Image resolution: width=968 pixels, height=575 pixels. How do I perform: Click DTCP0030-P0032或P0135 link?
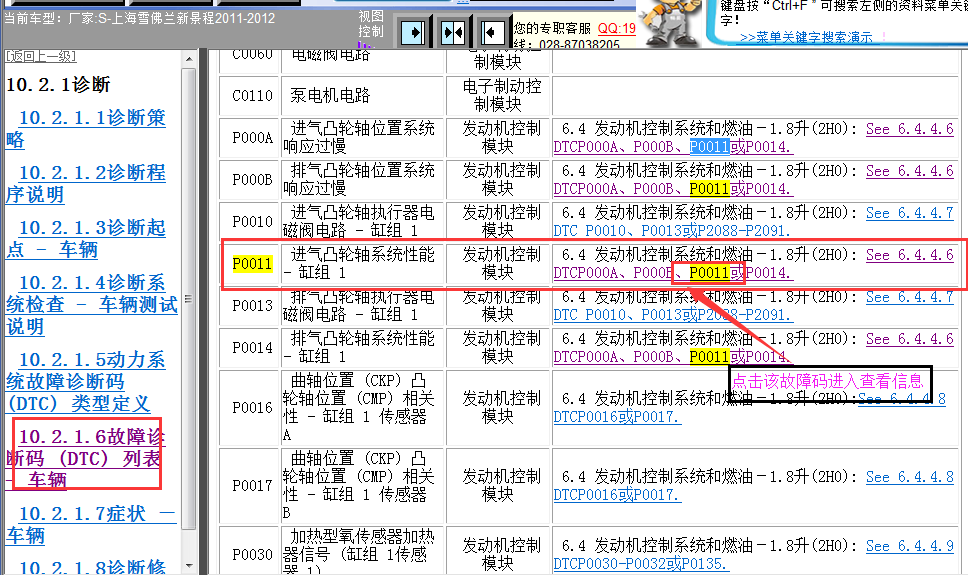coord(640,564)
